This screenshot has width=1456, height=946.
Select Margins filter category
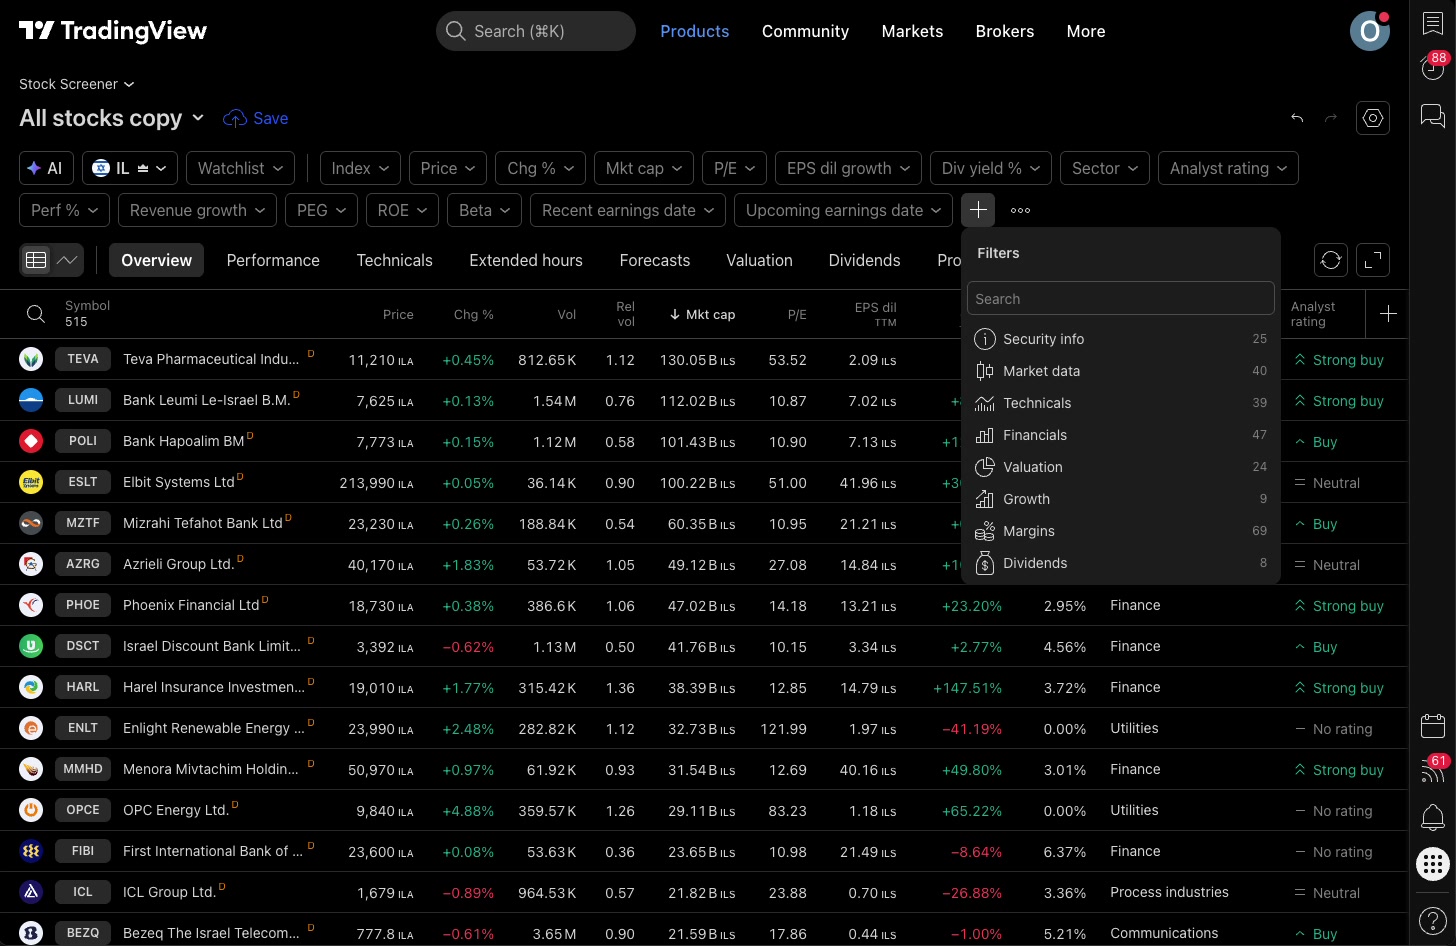(x=1120, y=531)
